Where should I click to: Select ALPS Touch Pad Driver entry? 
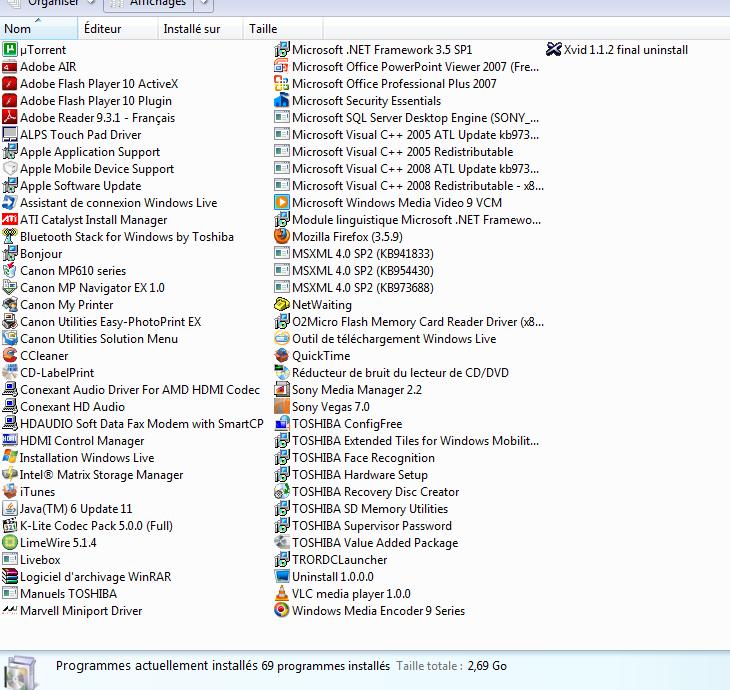(72, 135)
